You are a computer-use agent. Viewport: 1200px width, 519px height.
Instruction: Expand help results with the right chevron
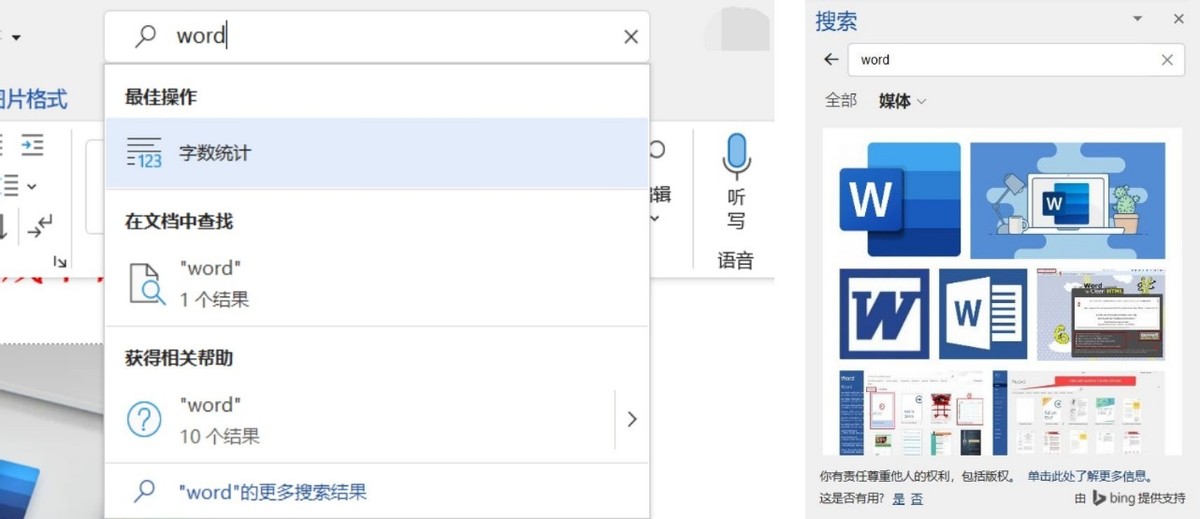[632, 420]
